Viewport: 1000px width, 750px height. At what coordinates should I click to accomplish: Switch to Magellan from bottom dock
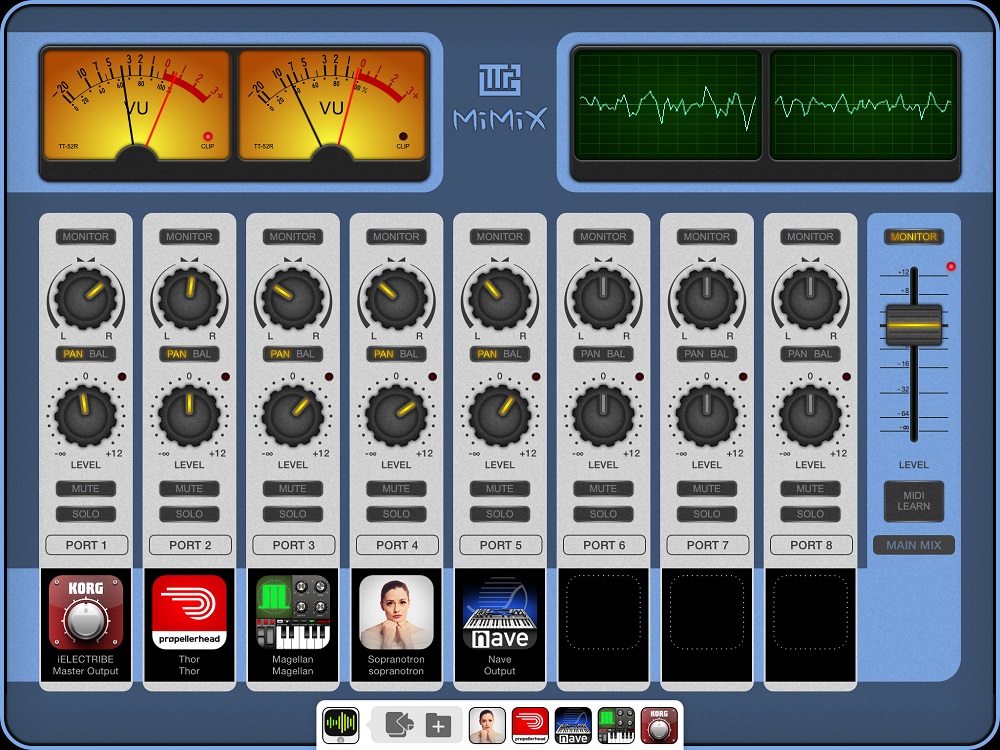[x=616, y=725]
